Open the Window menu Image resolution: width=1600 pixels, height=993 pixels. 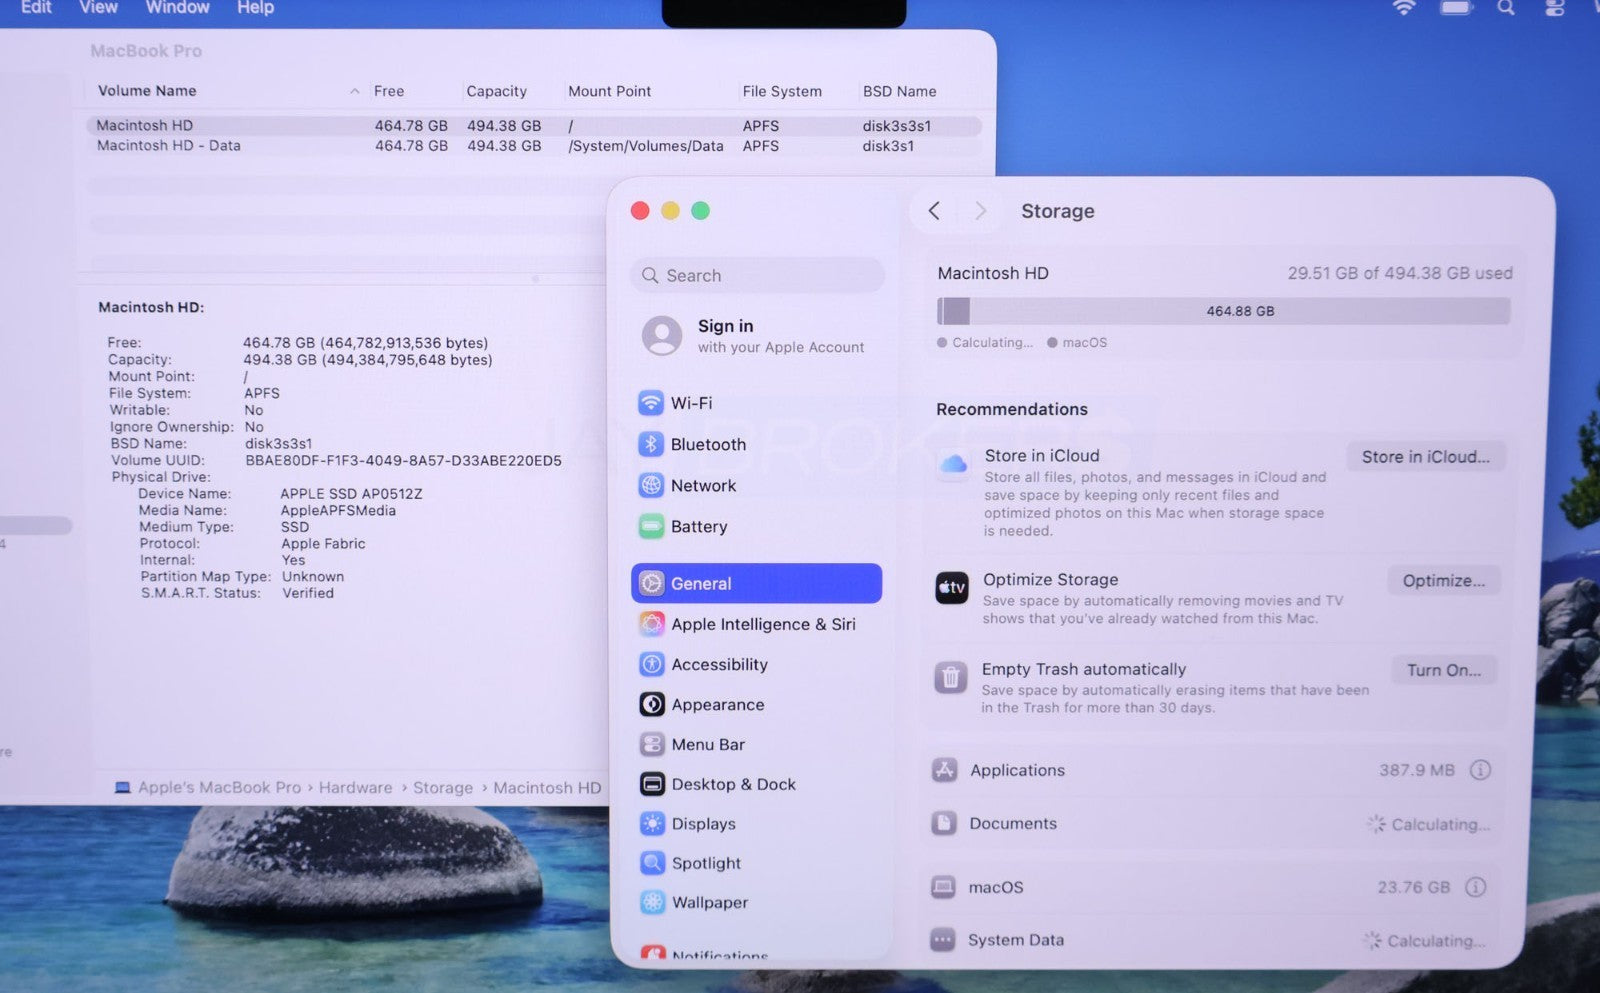tap(177, 8)
